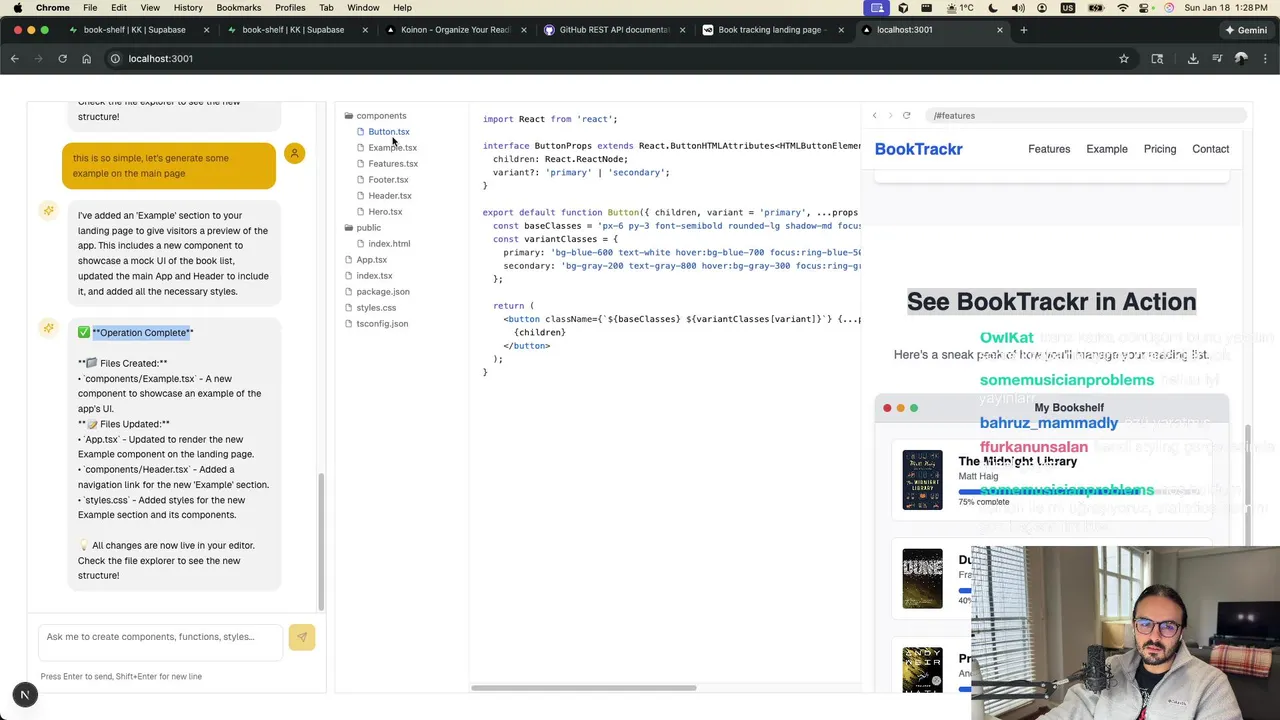Click Contact link in BookTrackr nav

(1210, 149)
